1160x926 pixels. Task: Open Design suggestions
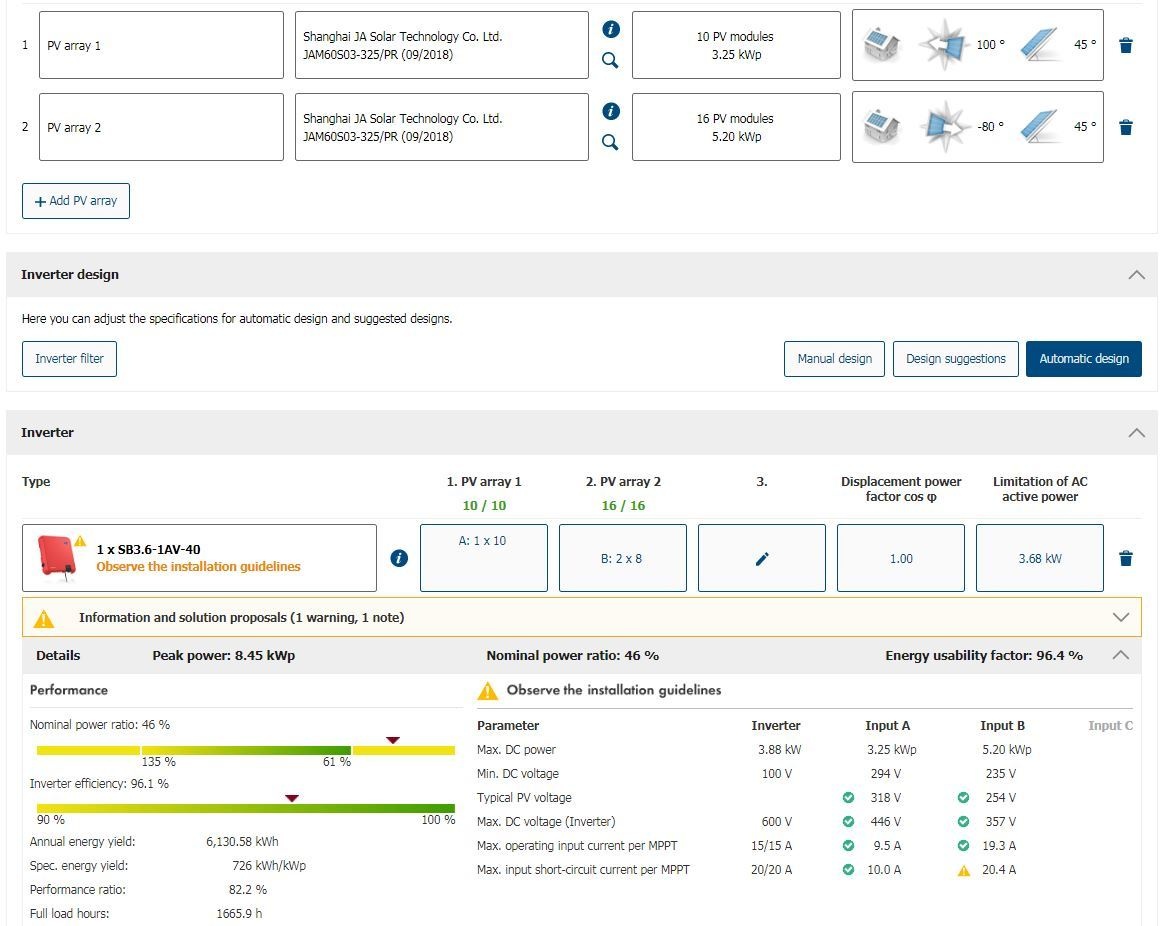[x=955, y=359]
